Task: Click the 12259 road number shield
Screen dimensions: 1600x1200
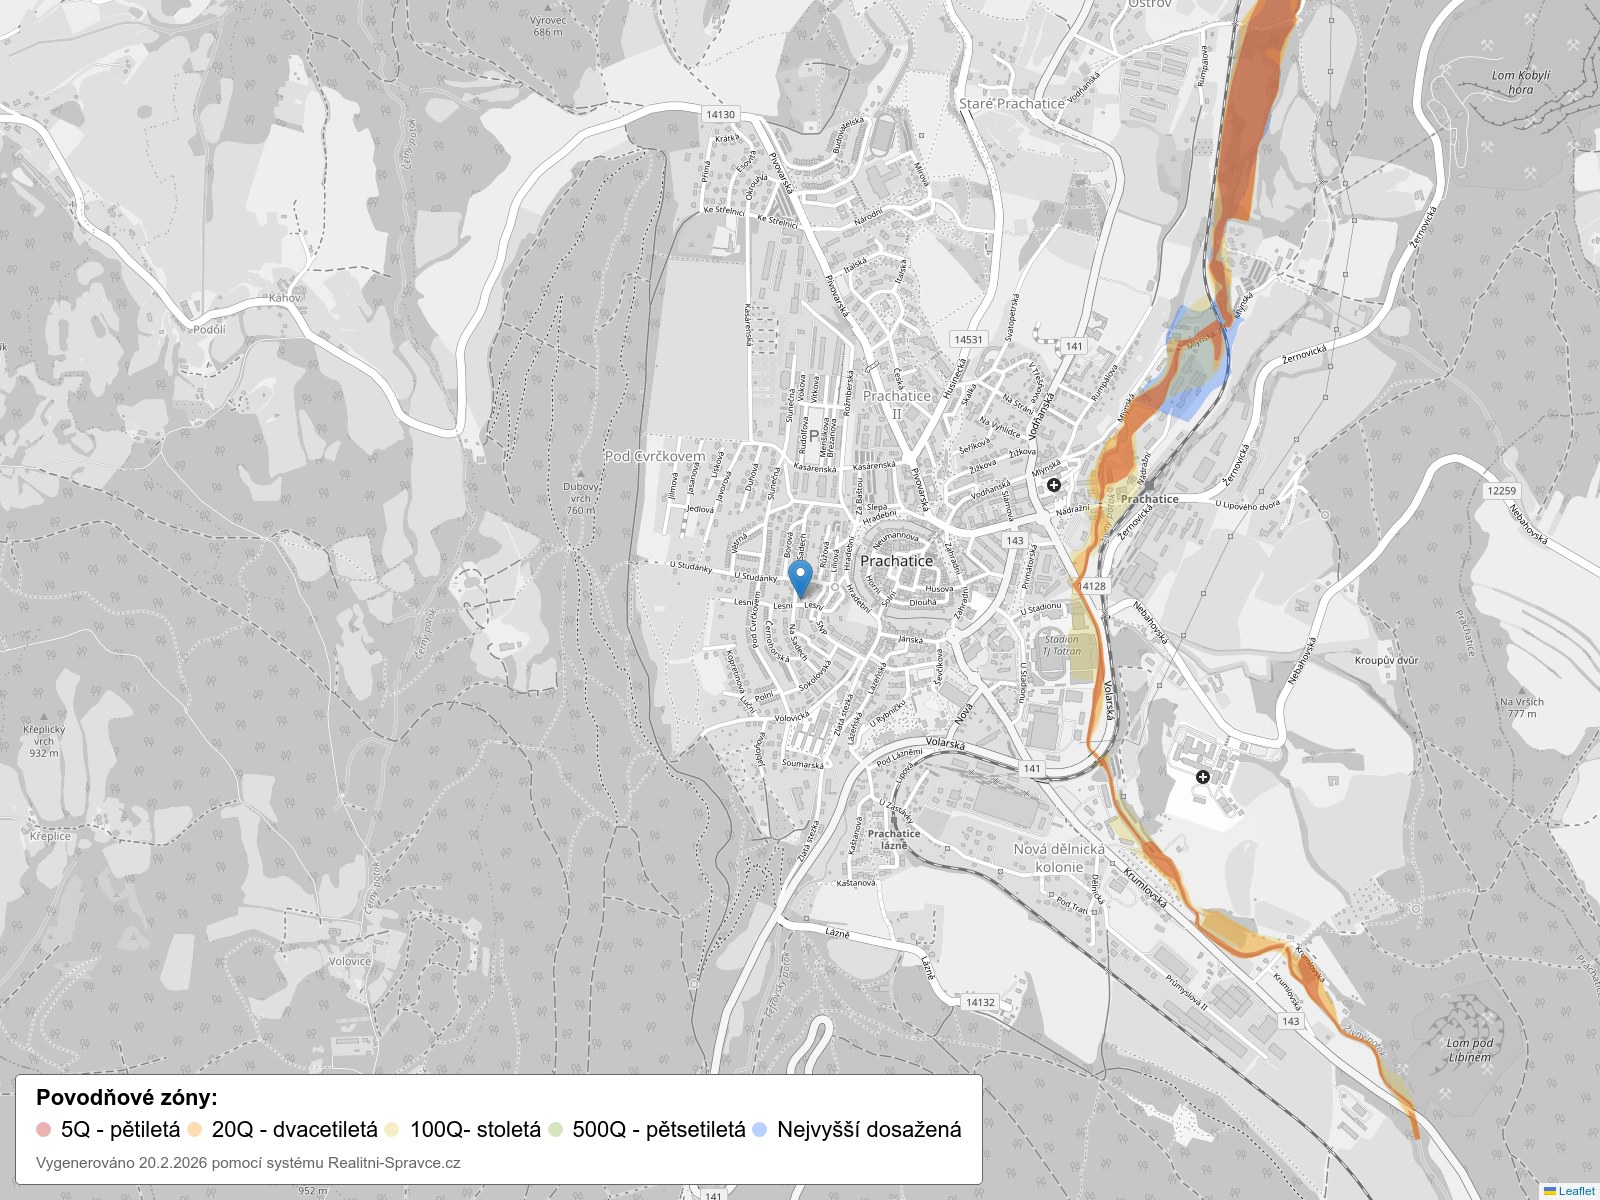Action: pos(1501,491)
